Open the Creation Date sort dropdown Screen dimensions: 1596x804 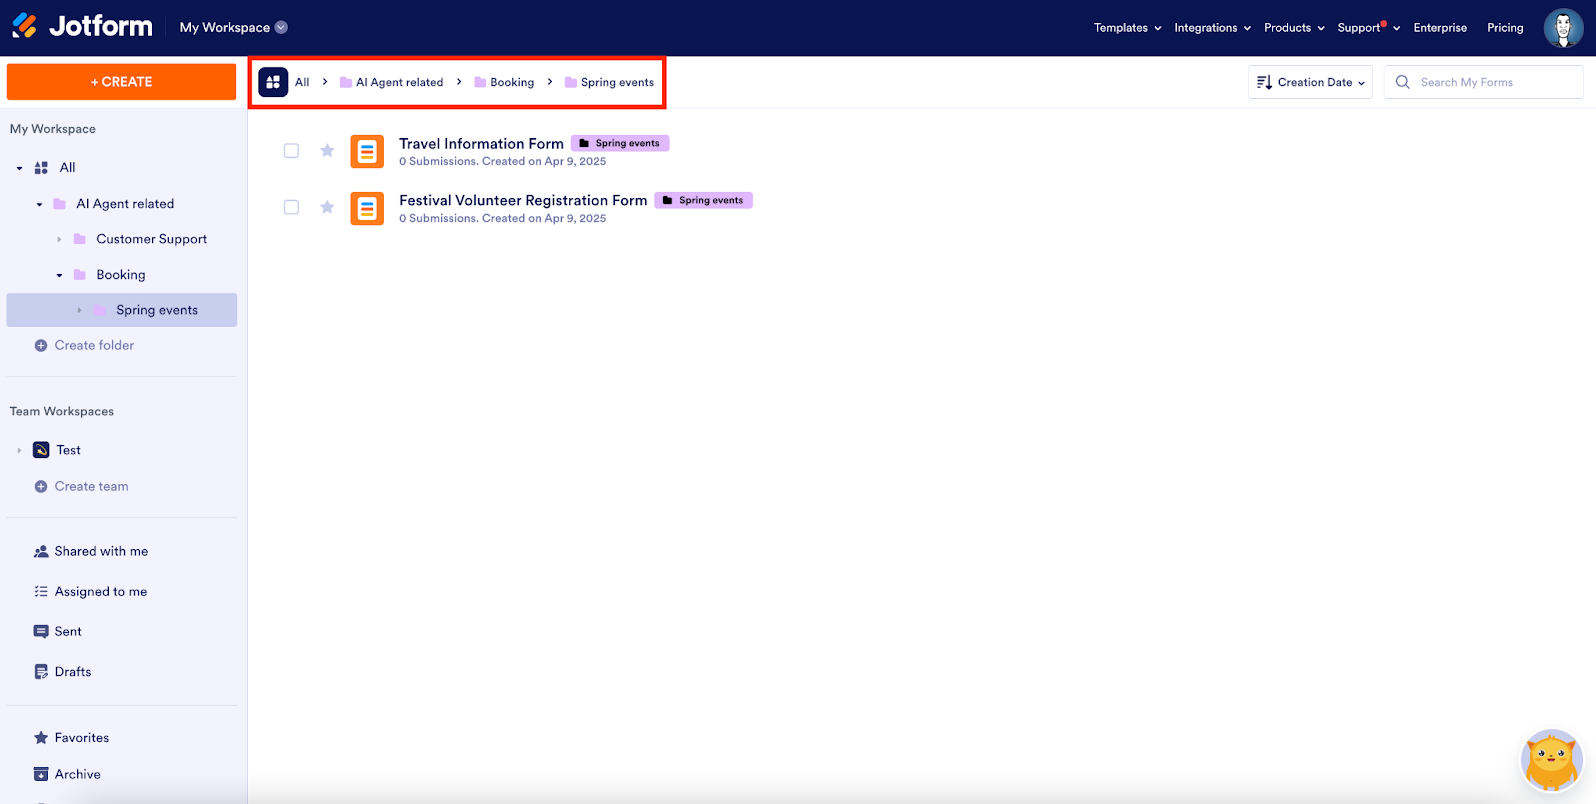click(1311, 82)
